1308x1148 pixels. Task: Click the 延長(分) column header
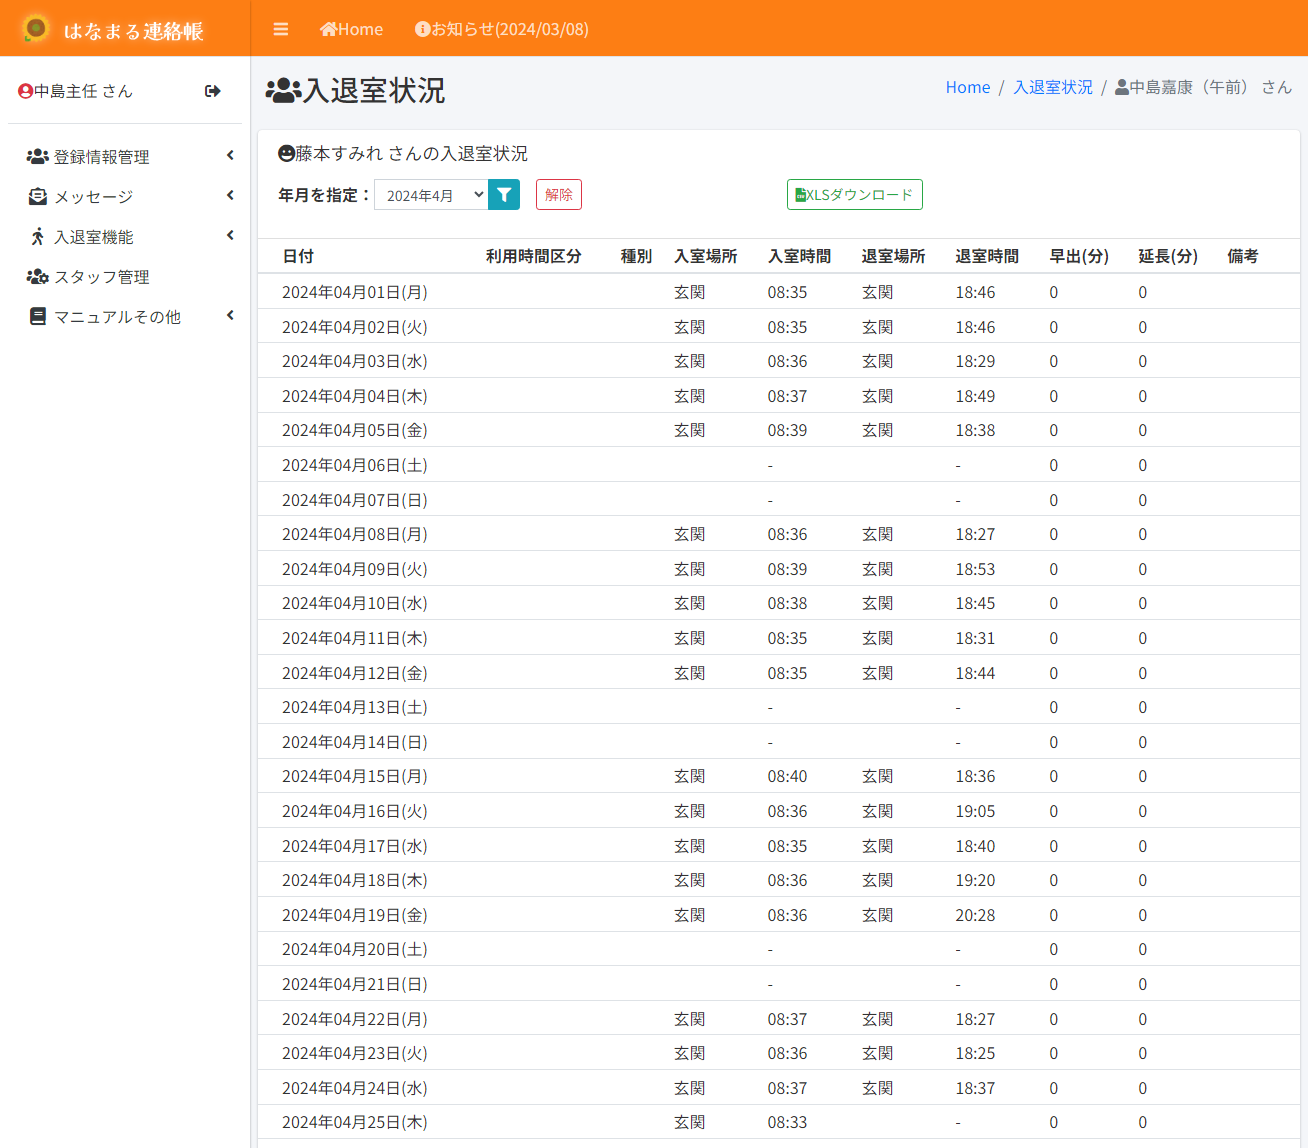pos(1168,257)
